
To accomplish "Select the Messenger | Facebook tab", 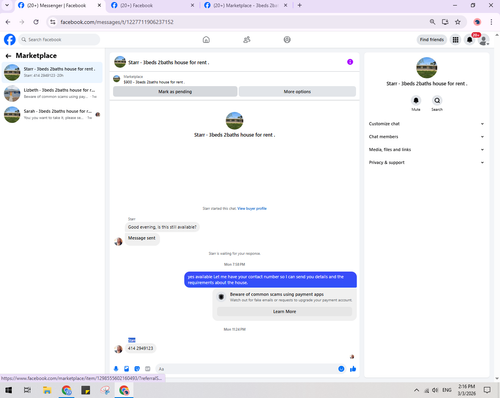I will click(x=60, y=6).
